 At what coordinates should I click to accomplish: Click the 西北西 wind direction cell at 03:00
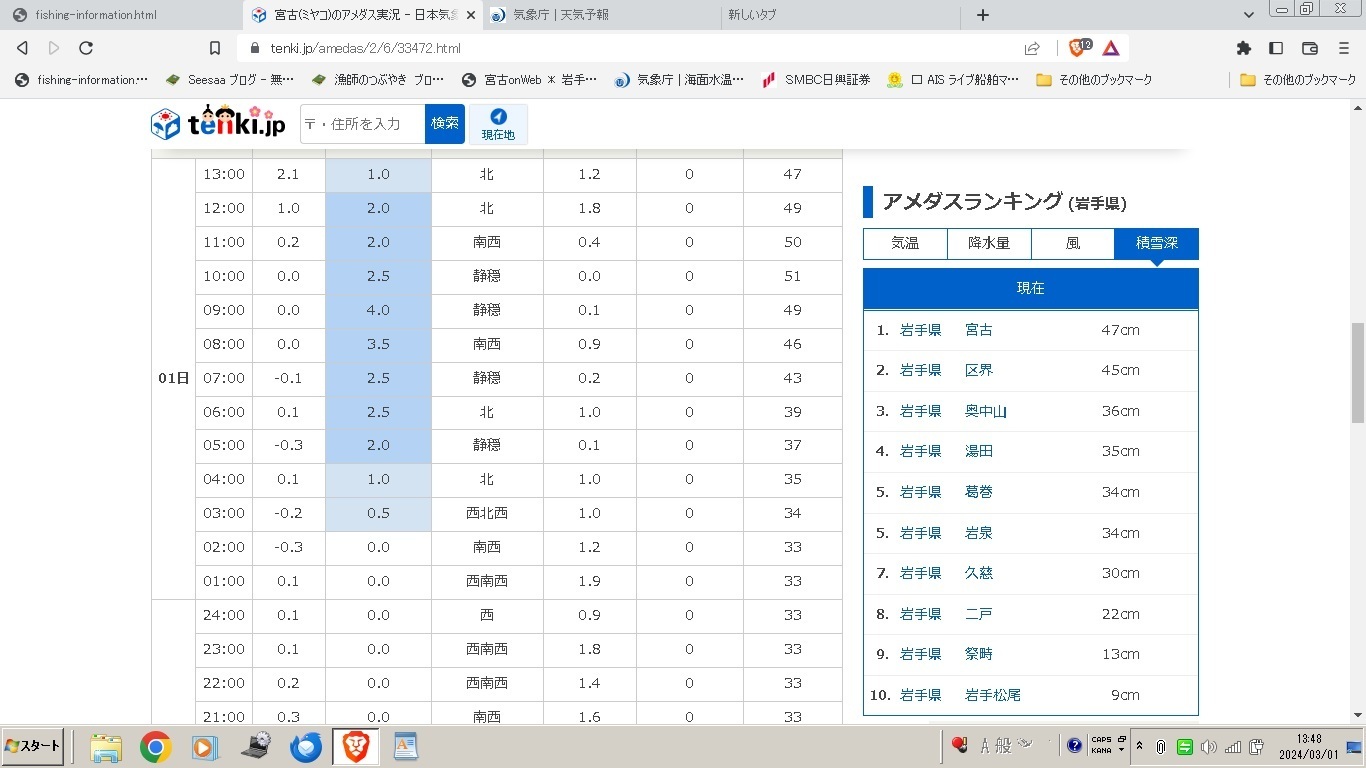pyautogui.click(x=487, y=513)
